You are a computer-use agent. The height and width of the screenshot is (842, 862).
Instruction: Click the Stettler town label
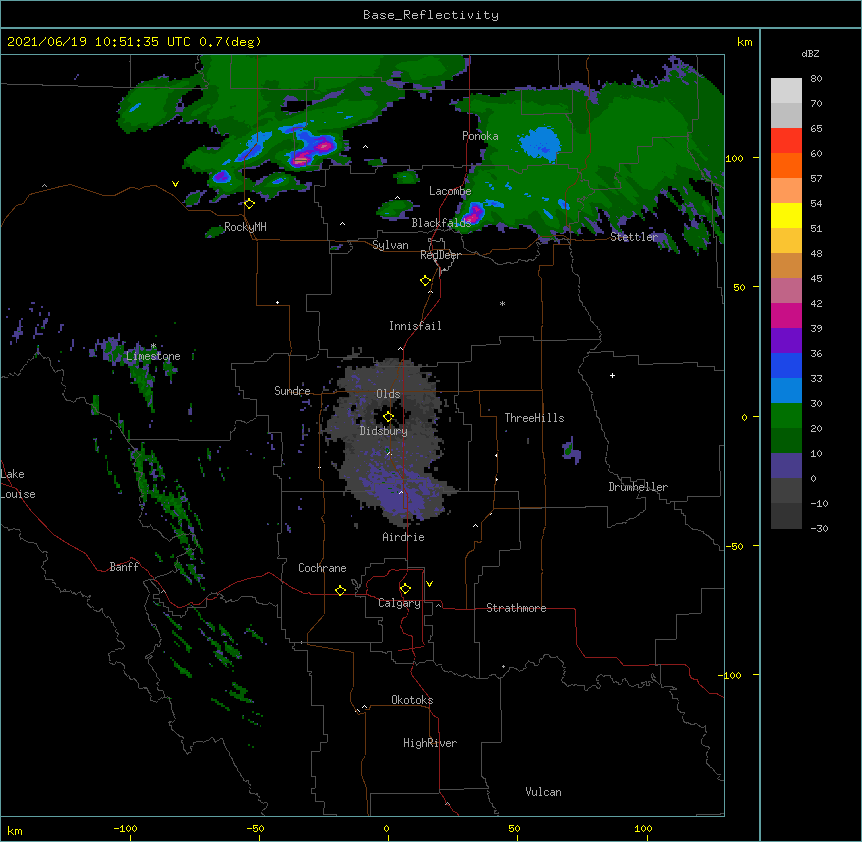pos(634,237)
